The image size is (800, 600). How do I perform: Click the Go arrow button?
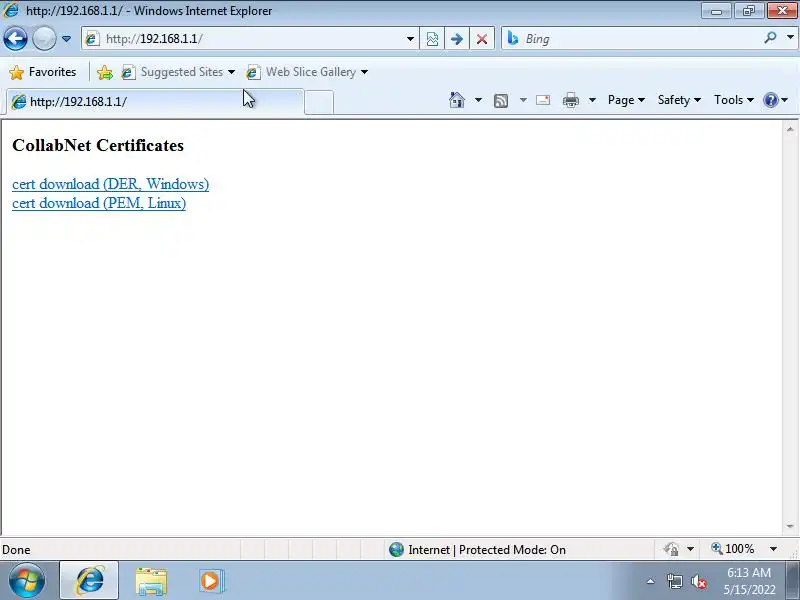[457, 39]
